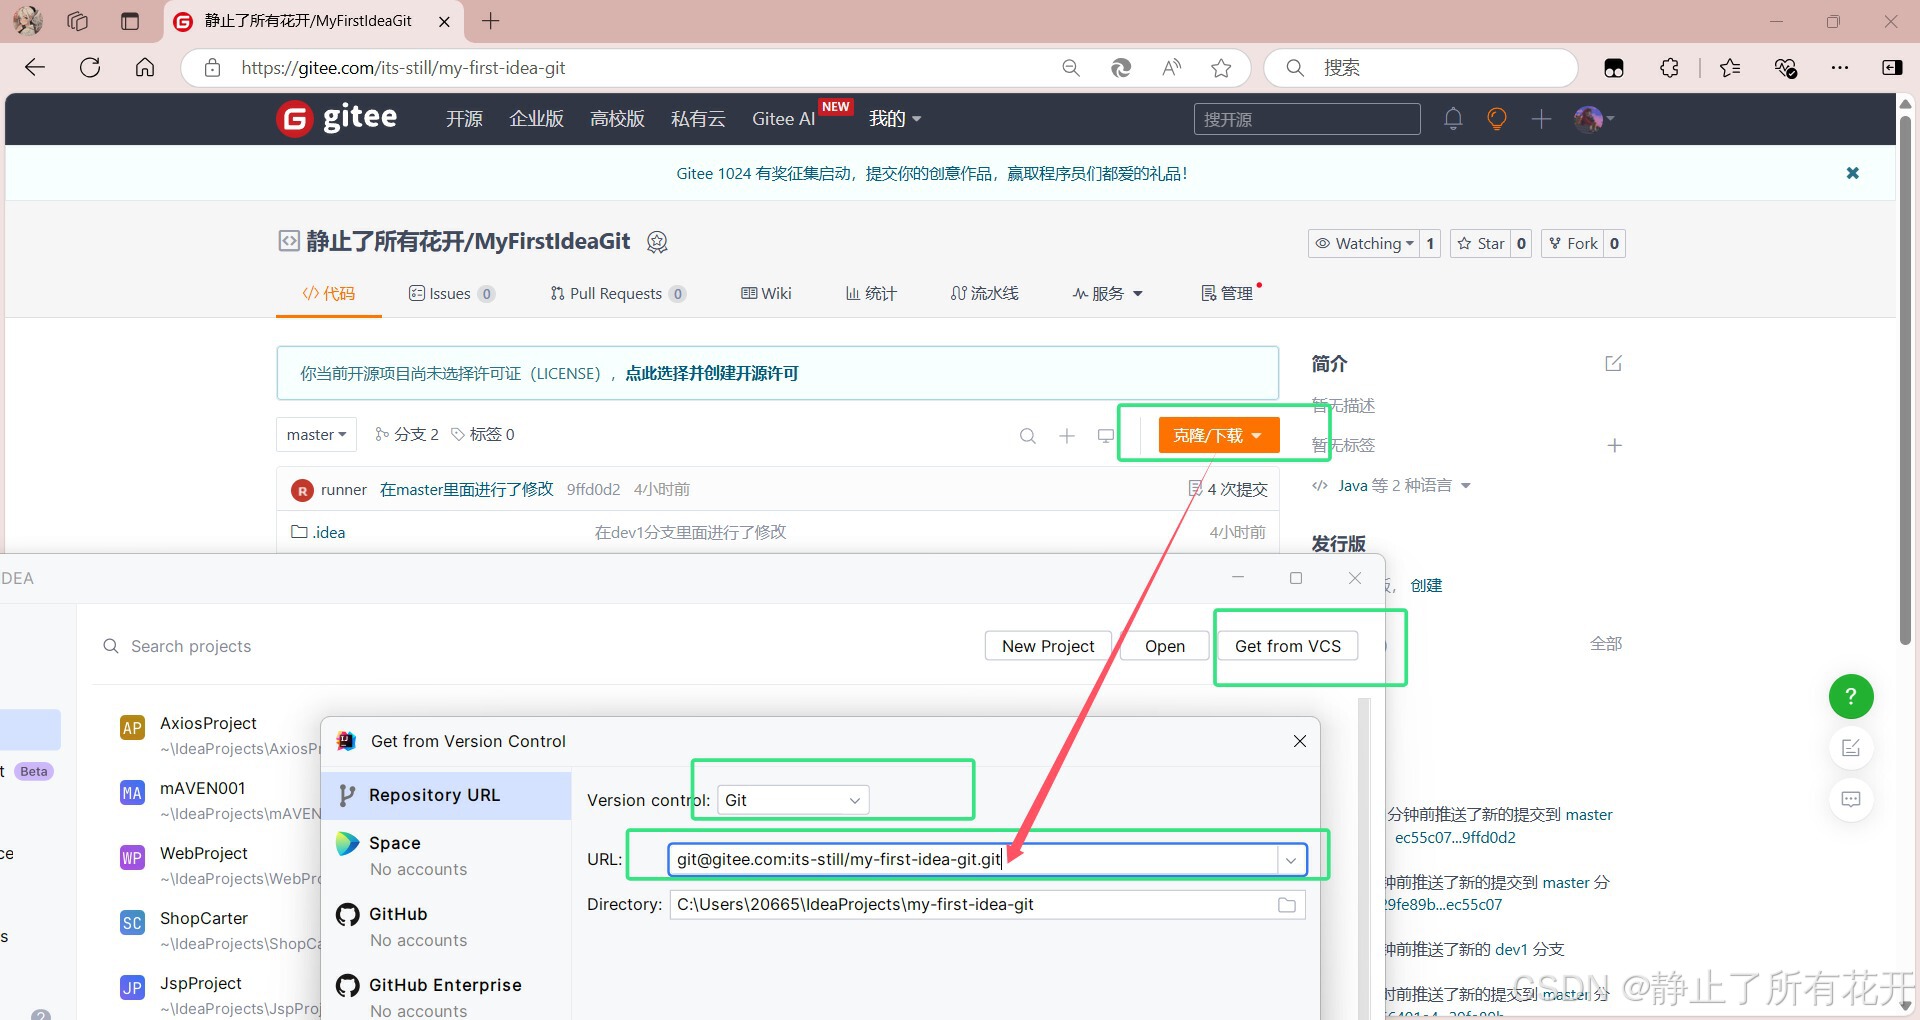The width and height of the screenshot is (1920, 1020).
Task: Click the orange lightbulb icon in header
Action: [x=1497, y=119]
